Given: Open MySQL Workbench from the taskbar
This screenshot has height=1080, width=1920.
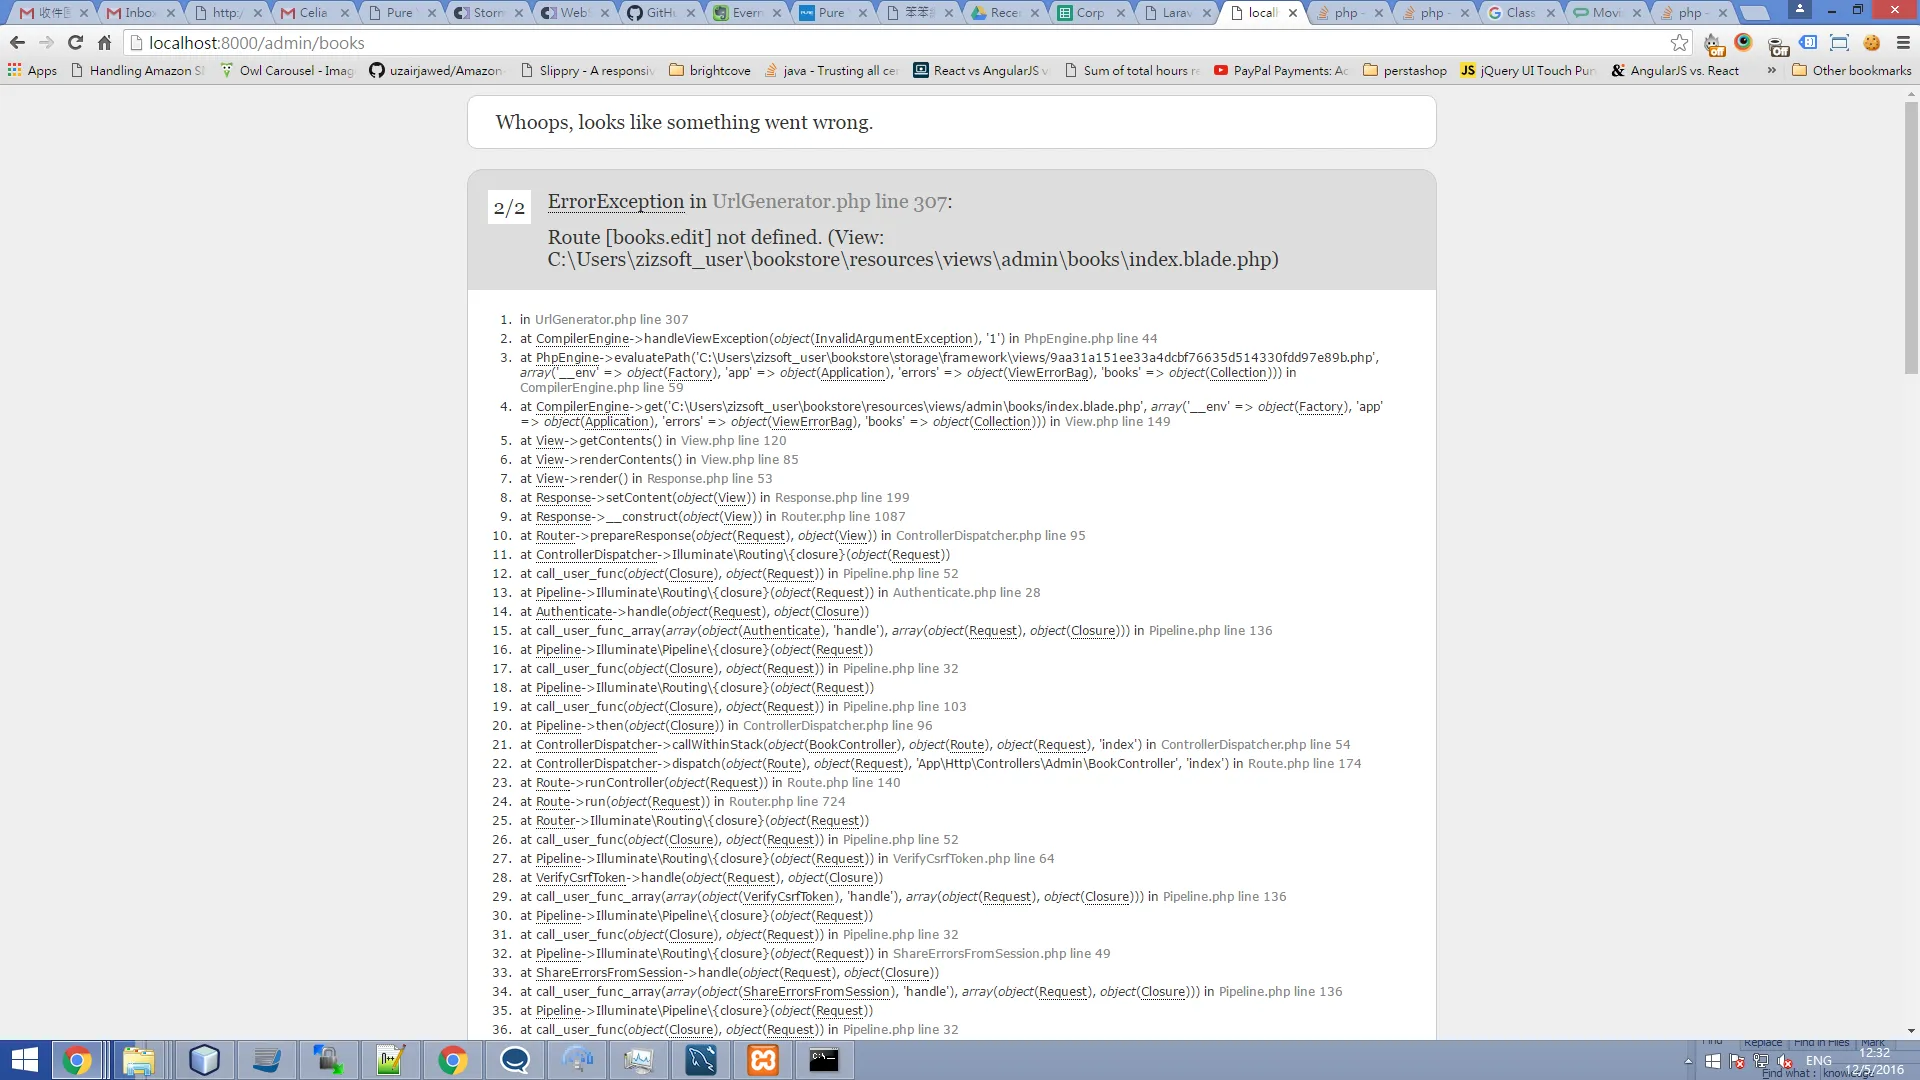Looking at the screenshot, I should [x=701, y=1060].
